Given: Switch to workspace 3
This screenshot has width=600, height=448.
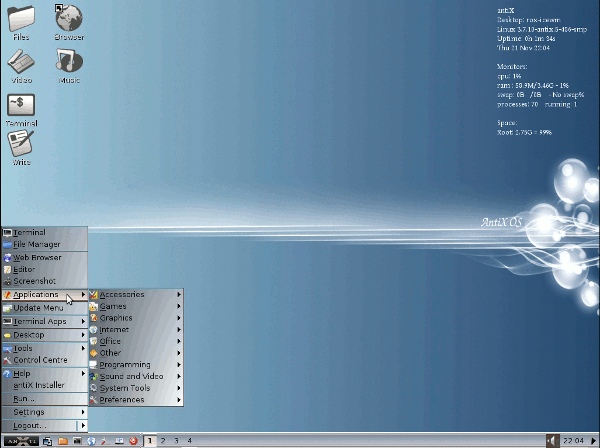Looking at the screenshot, I should [176, 441].
